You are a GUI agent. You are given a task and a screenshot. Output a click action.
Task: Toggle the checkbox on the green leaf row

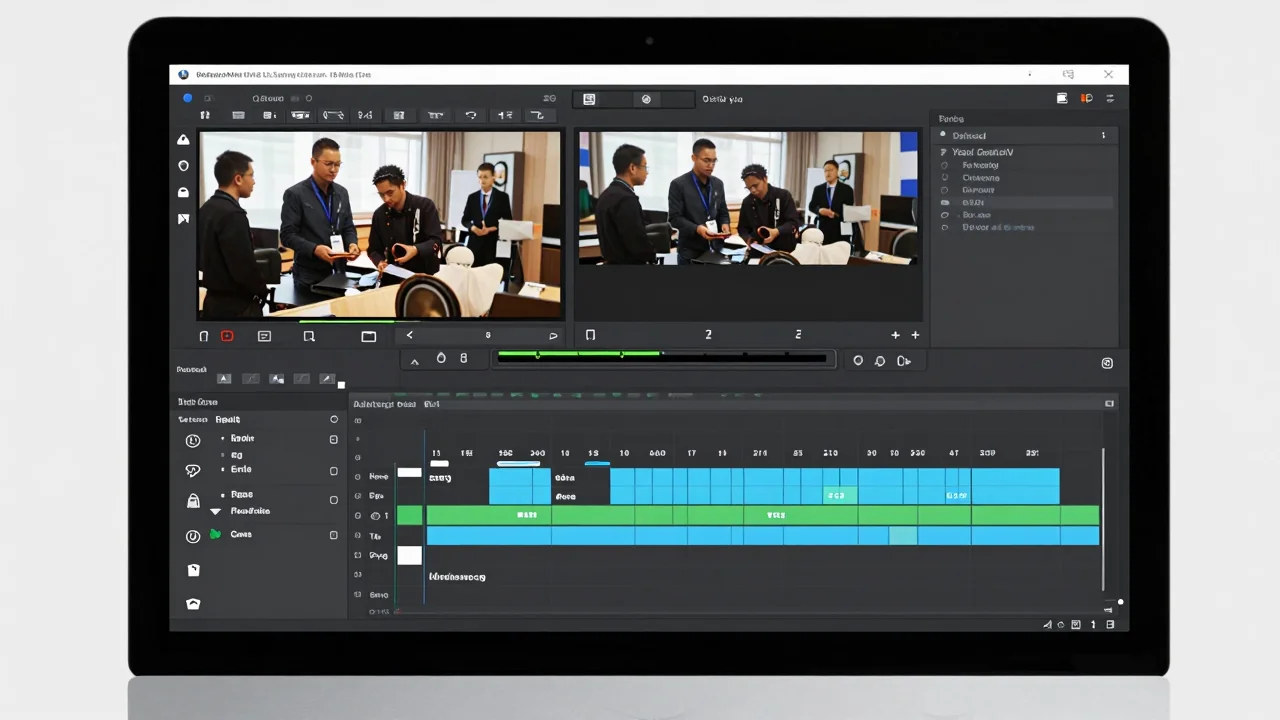tap(334, 535)
